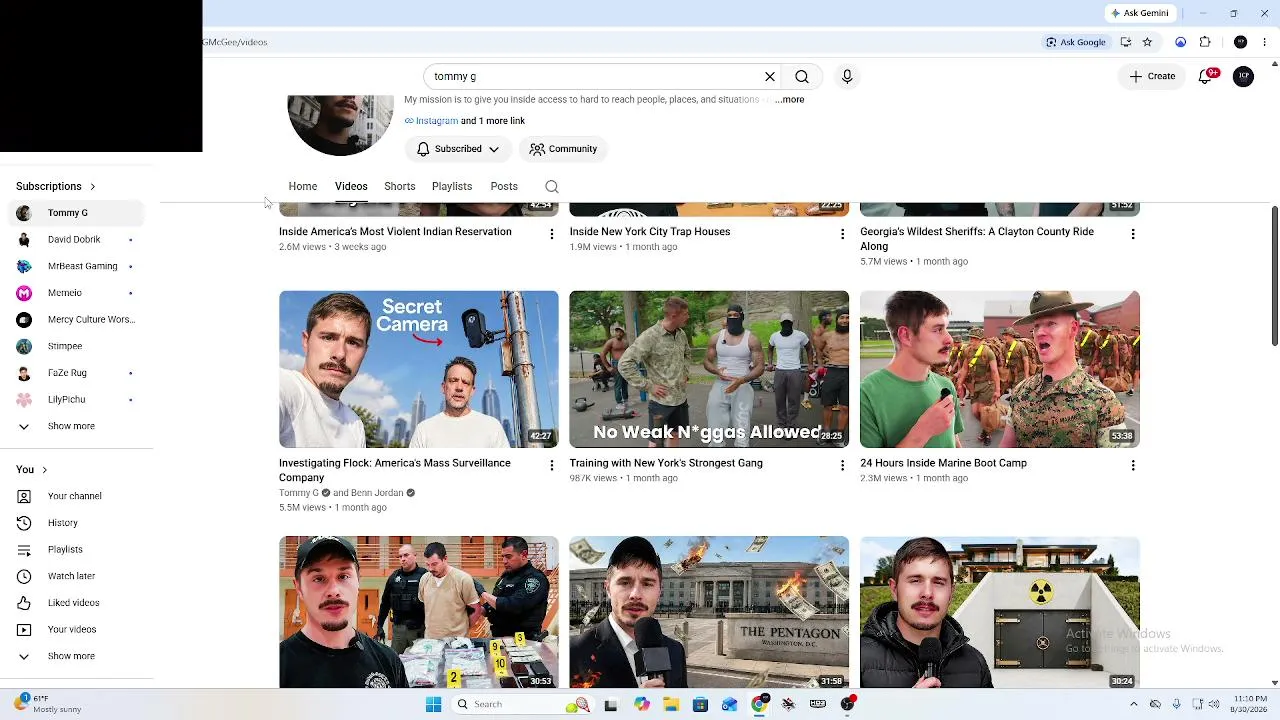Image resolution: width=1280 pixels, height=720 pixels.
Task: Open FaZe Rug subscription
Action: [x=77, y=373]
